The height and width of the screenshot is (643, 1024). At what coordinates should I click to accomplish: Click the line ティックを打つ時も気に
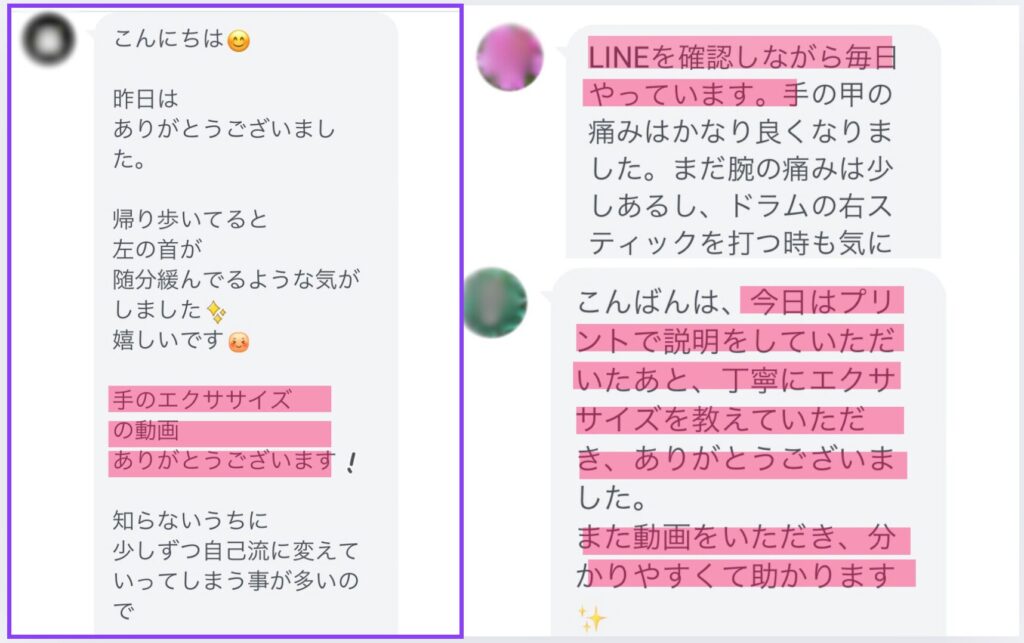click(740, 243)
